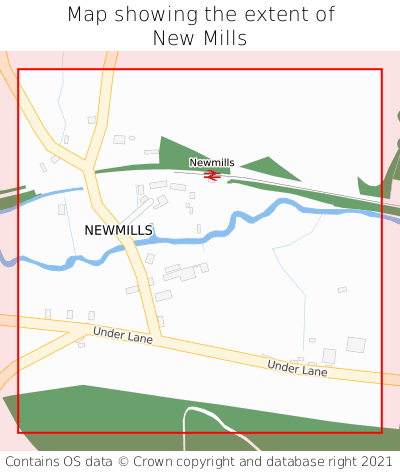The image size is (400, 472).
Task: Click the building cluster south of river
Action: click(182, 273)
